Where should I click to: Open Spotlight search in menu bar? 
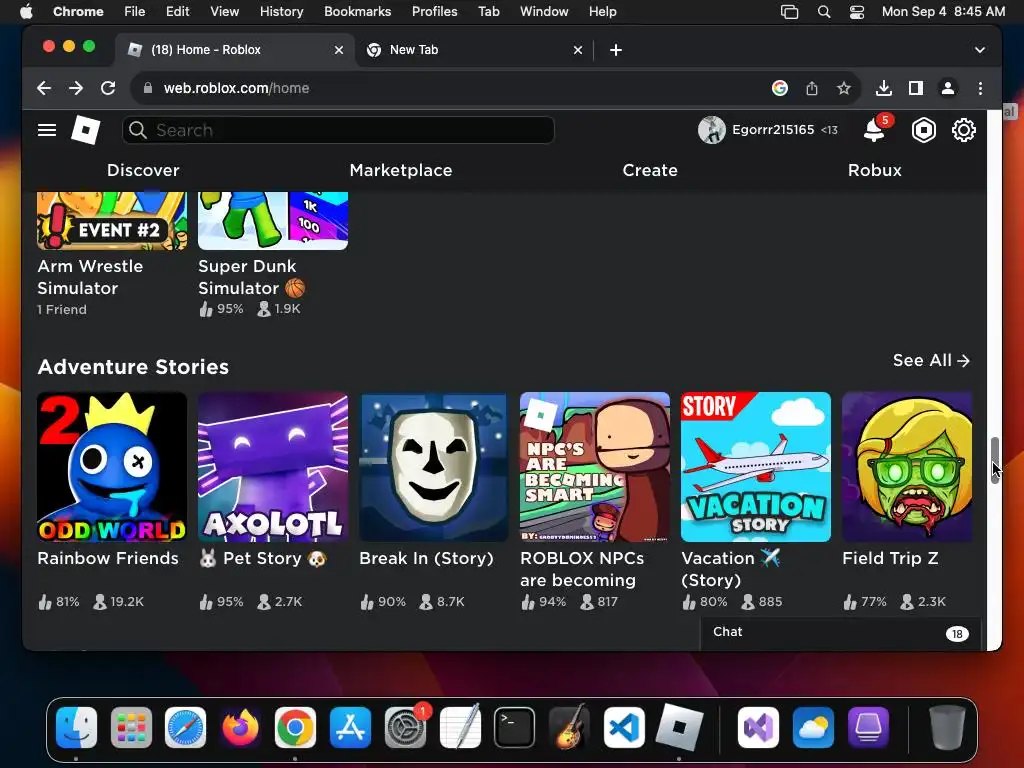[x=824, y=12]
